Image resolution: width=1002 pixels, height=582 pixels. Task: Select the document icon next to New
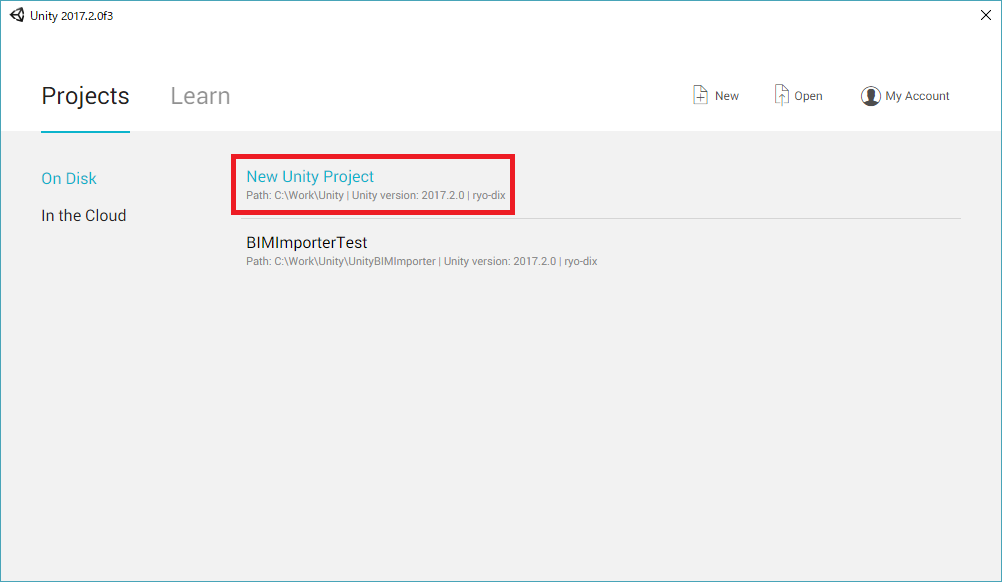pyautogui.click(x=700, y=93)
